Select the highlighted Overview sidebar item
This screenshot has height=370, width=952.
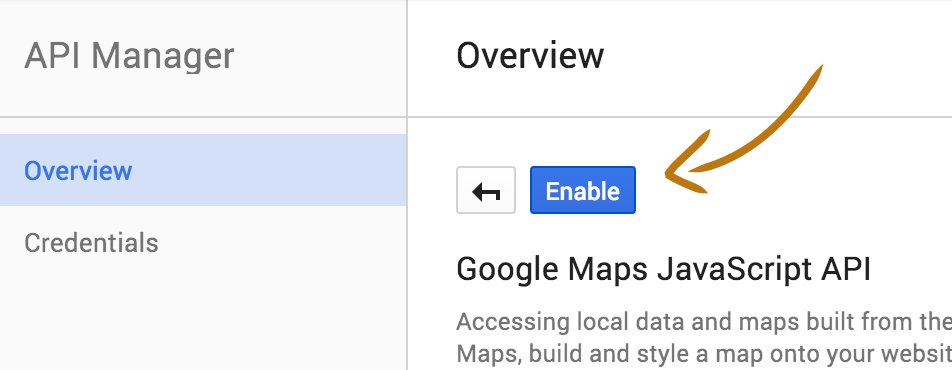(203, 170)
